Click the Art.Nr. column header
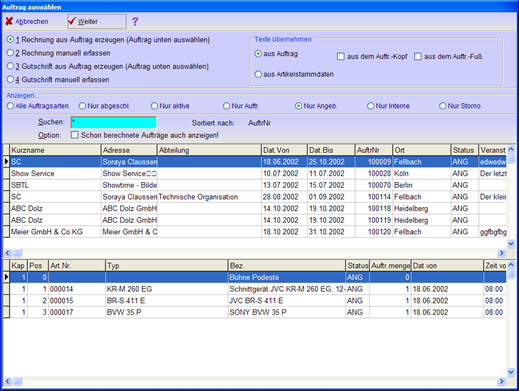Screen dimensions: 519x391 77,266
